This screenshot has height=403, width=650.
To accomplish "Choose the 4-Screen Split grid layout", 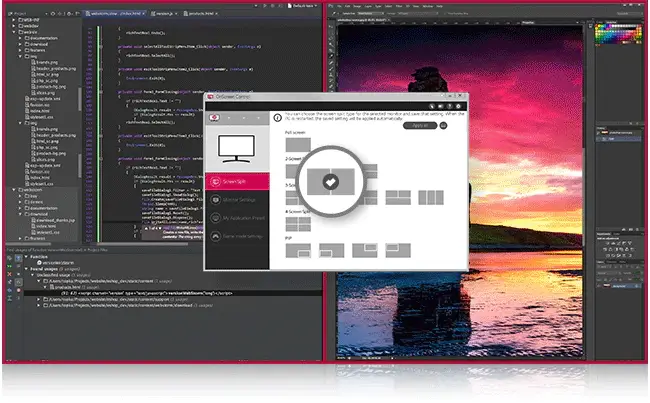I will 298,224.
